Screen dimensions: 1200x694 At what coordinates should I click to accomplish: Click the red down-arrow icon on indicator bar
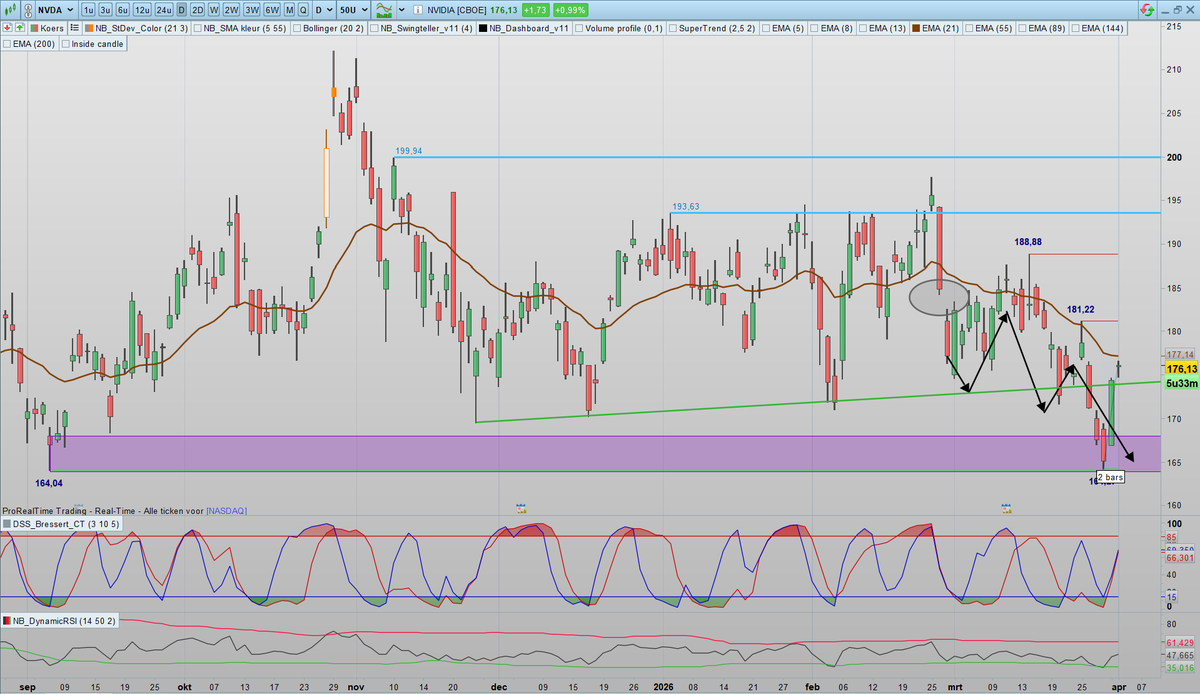8,28
